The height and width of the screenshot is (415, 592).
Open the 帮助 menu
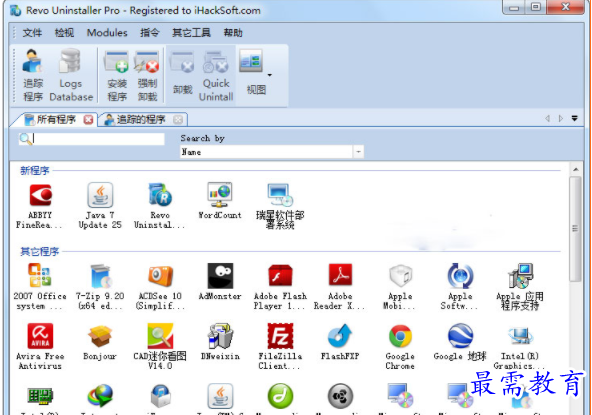click(233, 33)
